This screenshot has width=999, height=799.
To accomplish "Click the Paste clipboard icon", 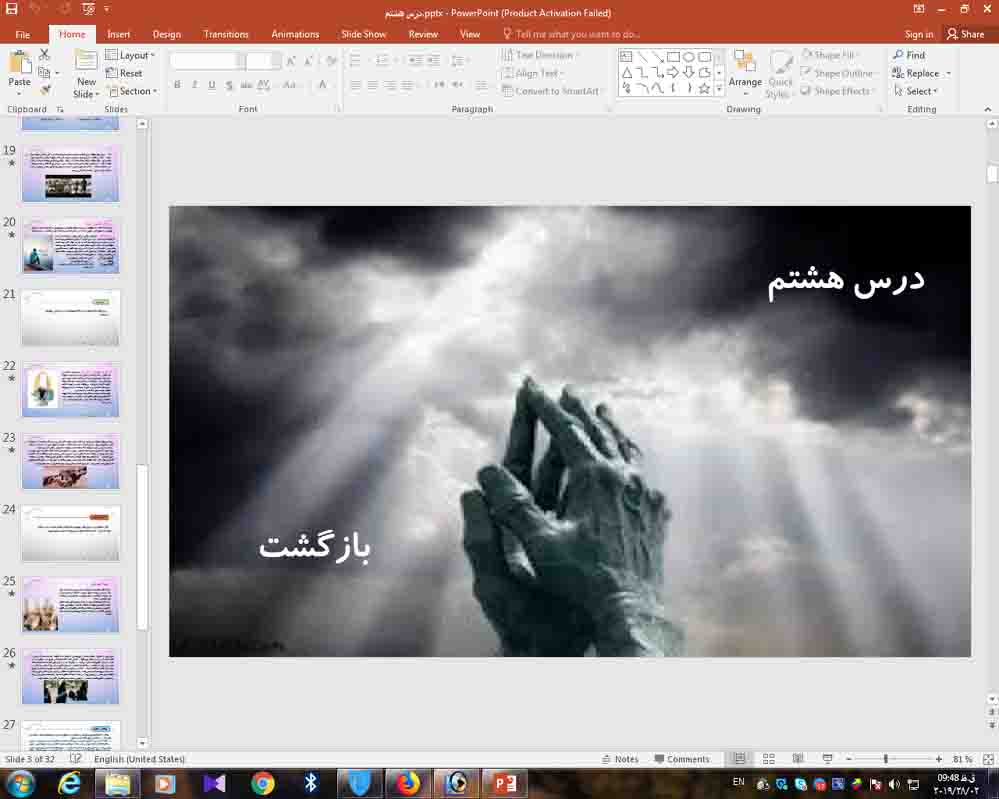I will click(x=19, y=64).
